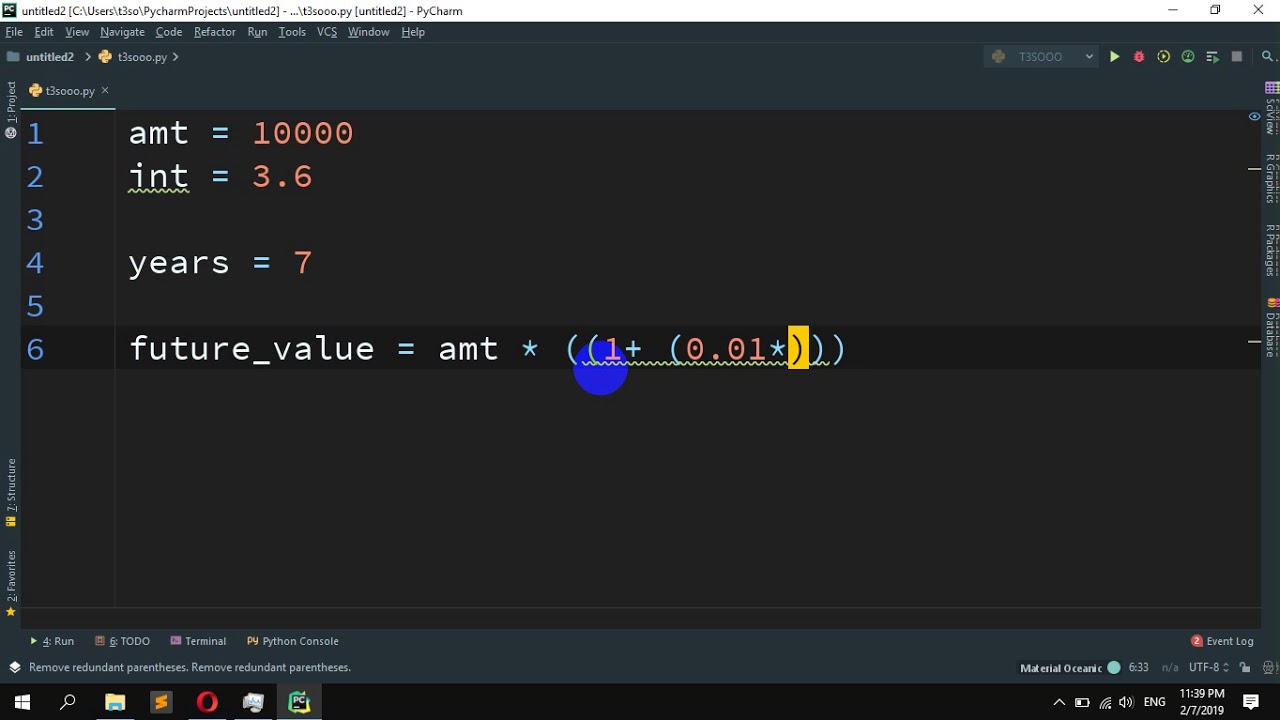Open the Event Log panel
This screenshot has height=720, width=1280.
tap(1222, 641)
